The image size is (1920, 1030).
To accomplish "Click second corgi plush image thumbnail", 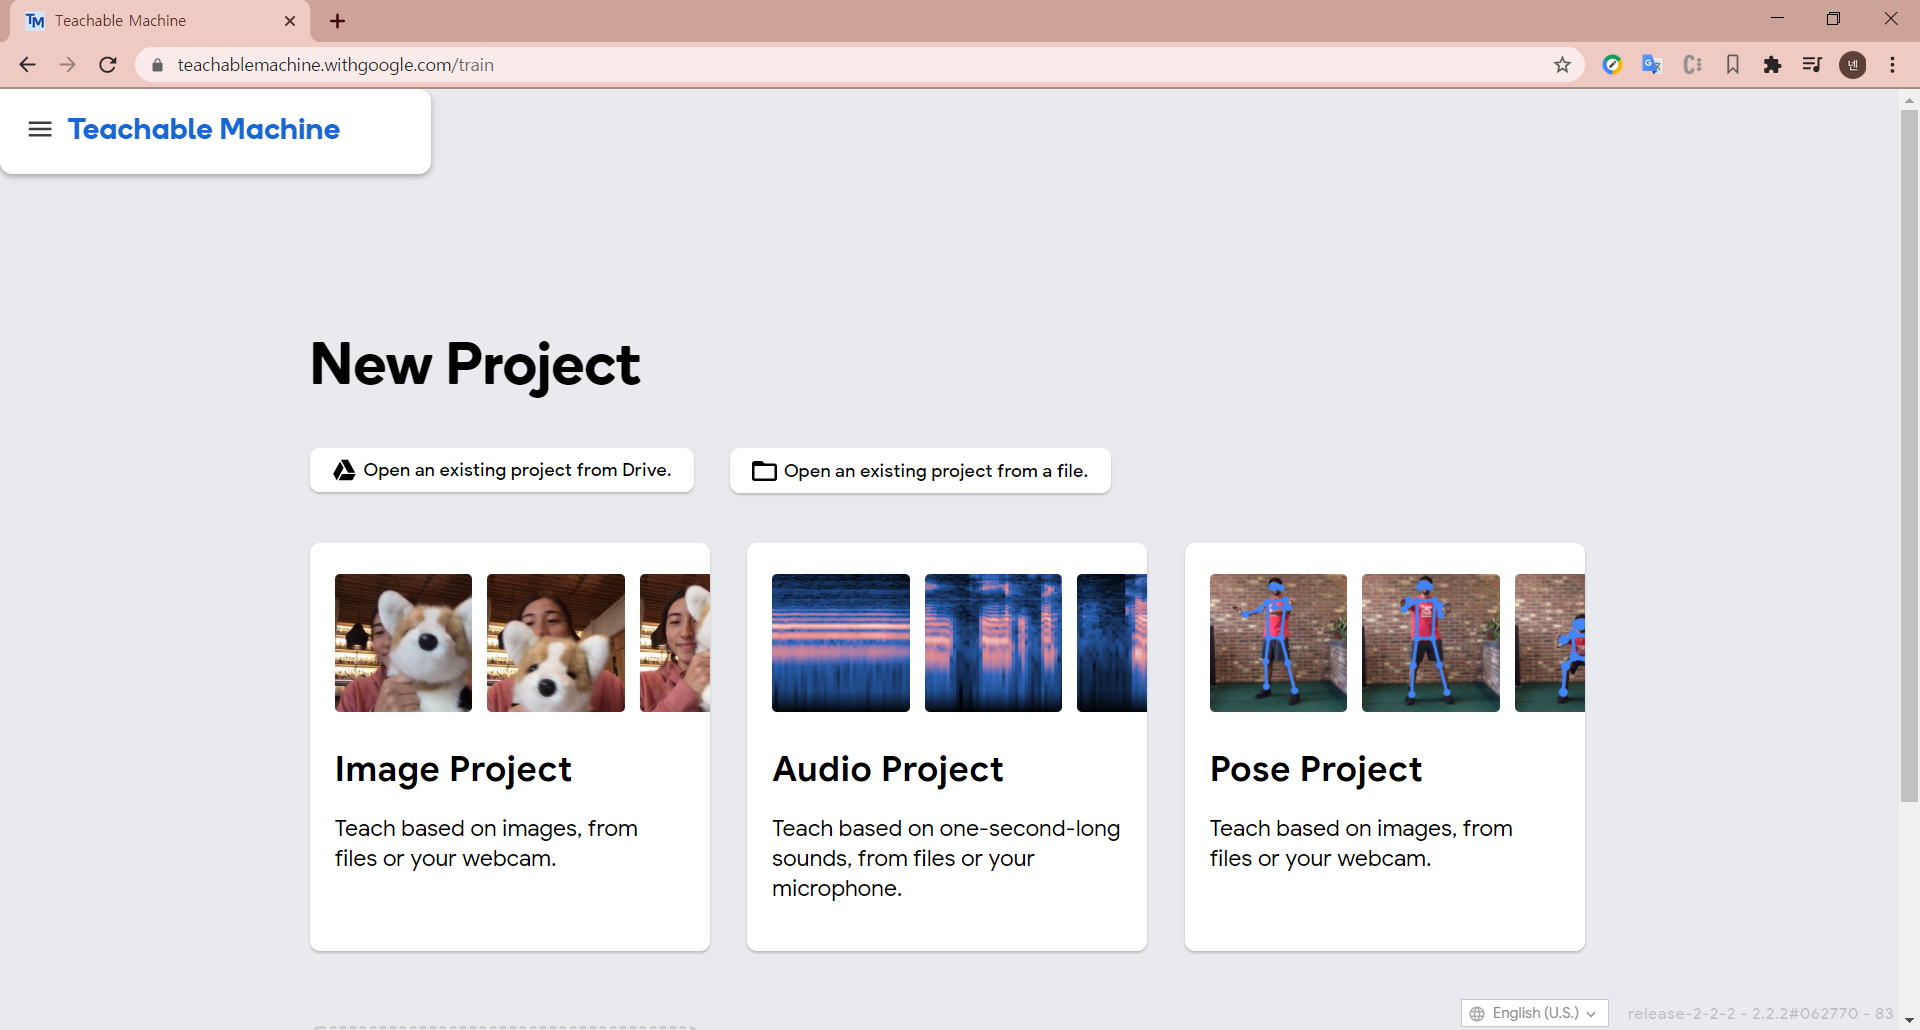I will tap(556, 643).
